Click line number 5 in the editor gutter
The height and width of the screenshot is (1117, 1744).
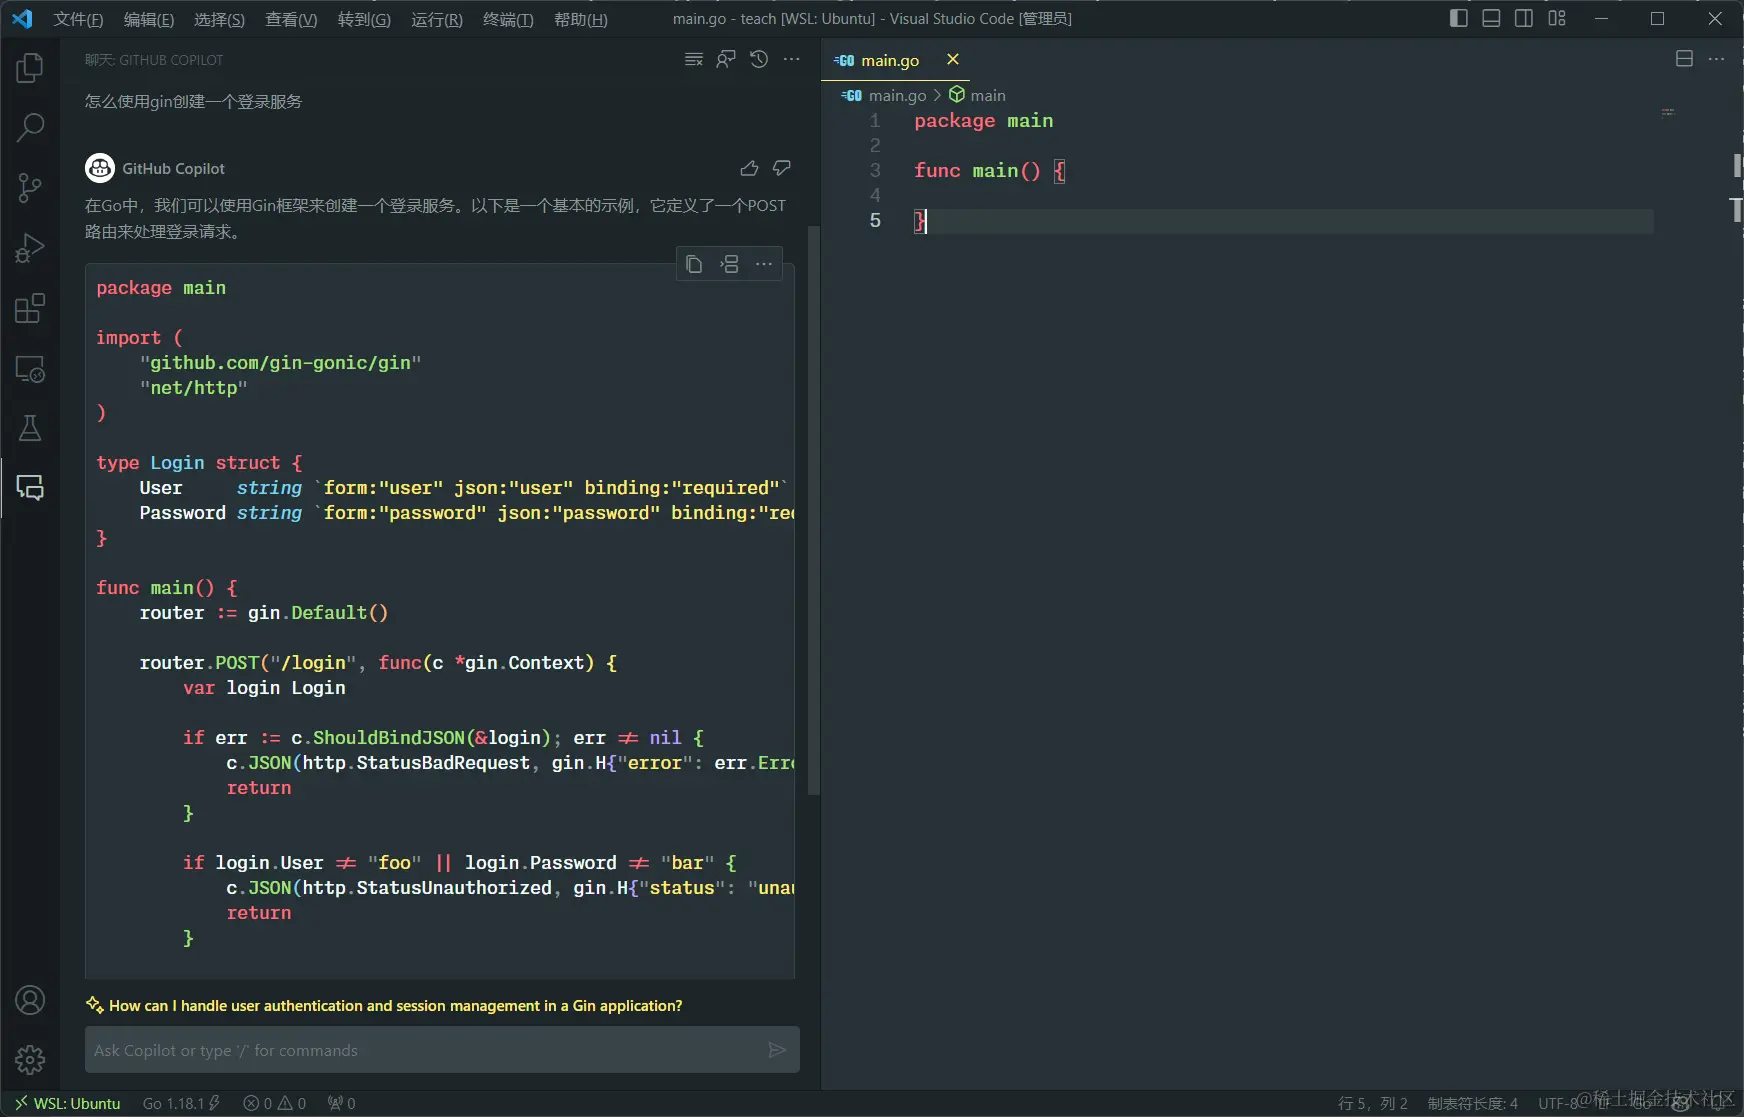875,221
